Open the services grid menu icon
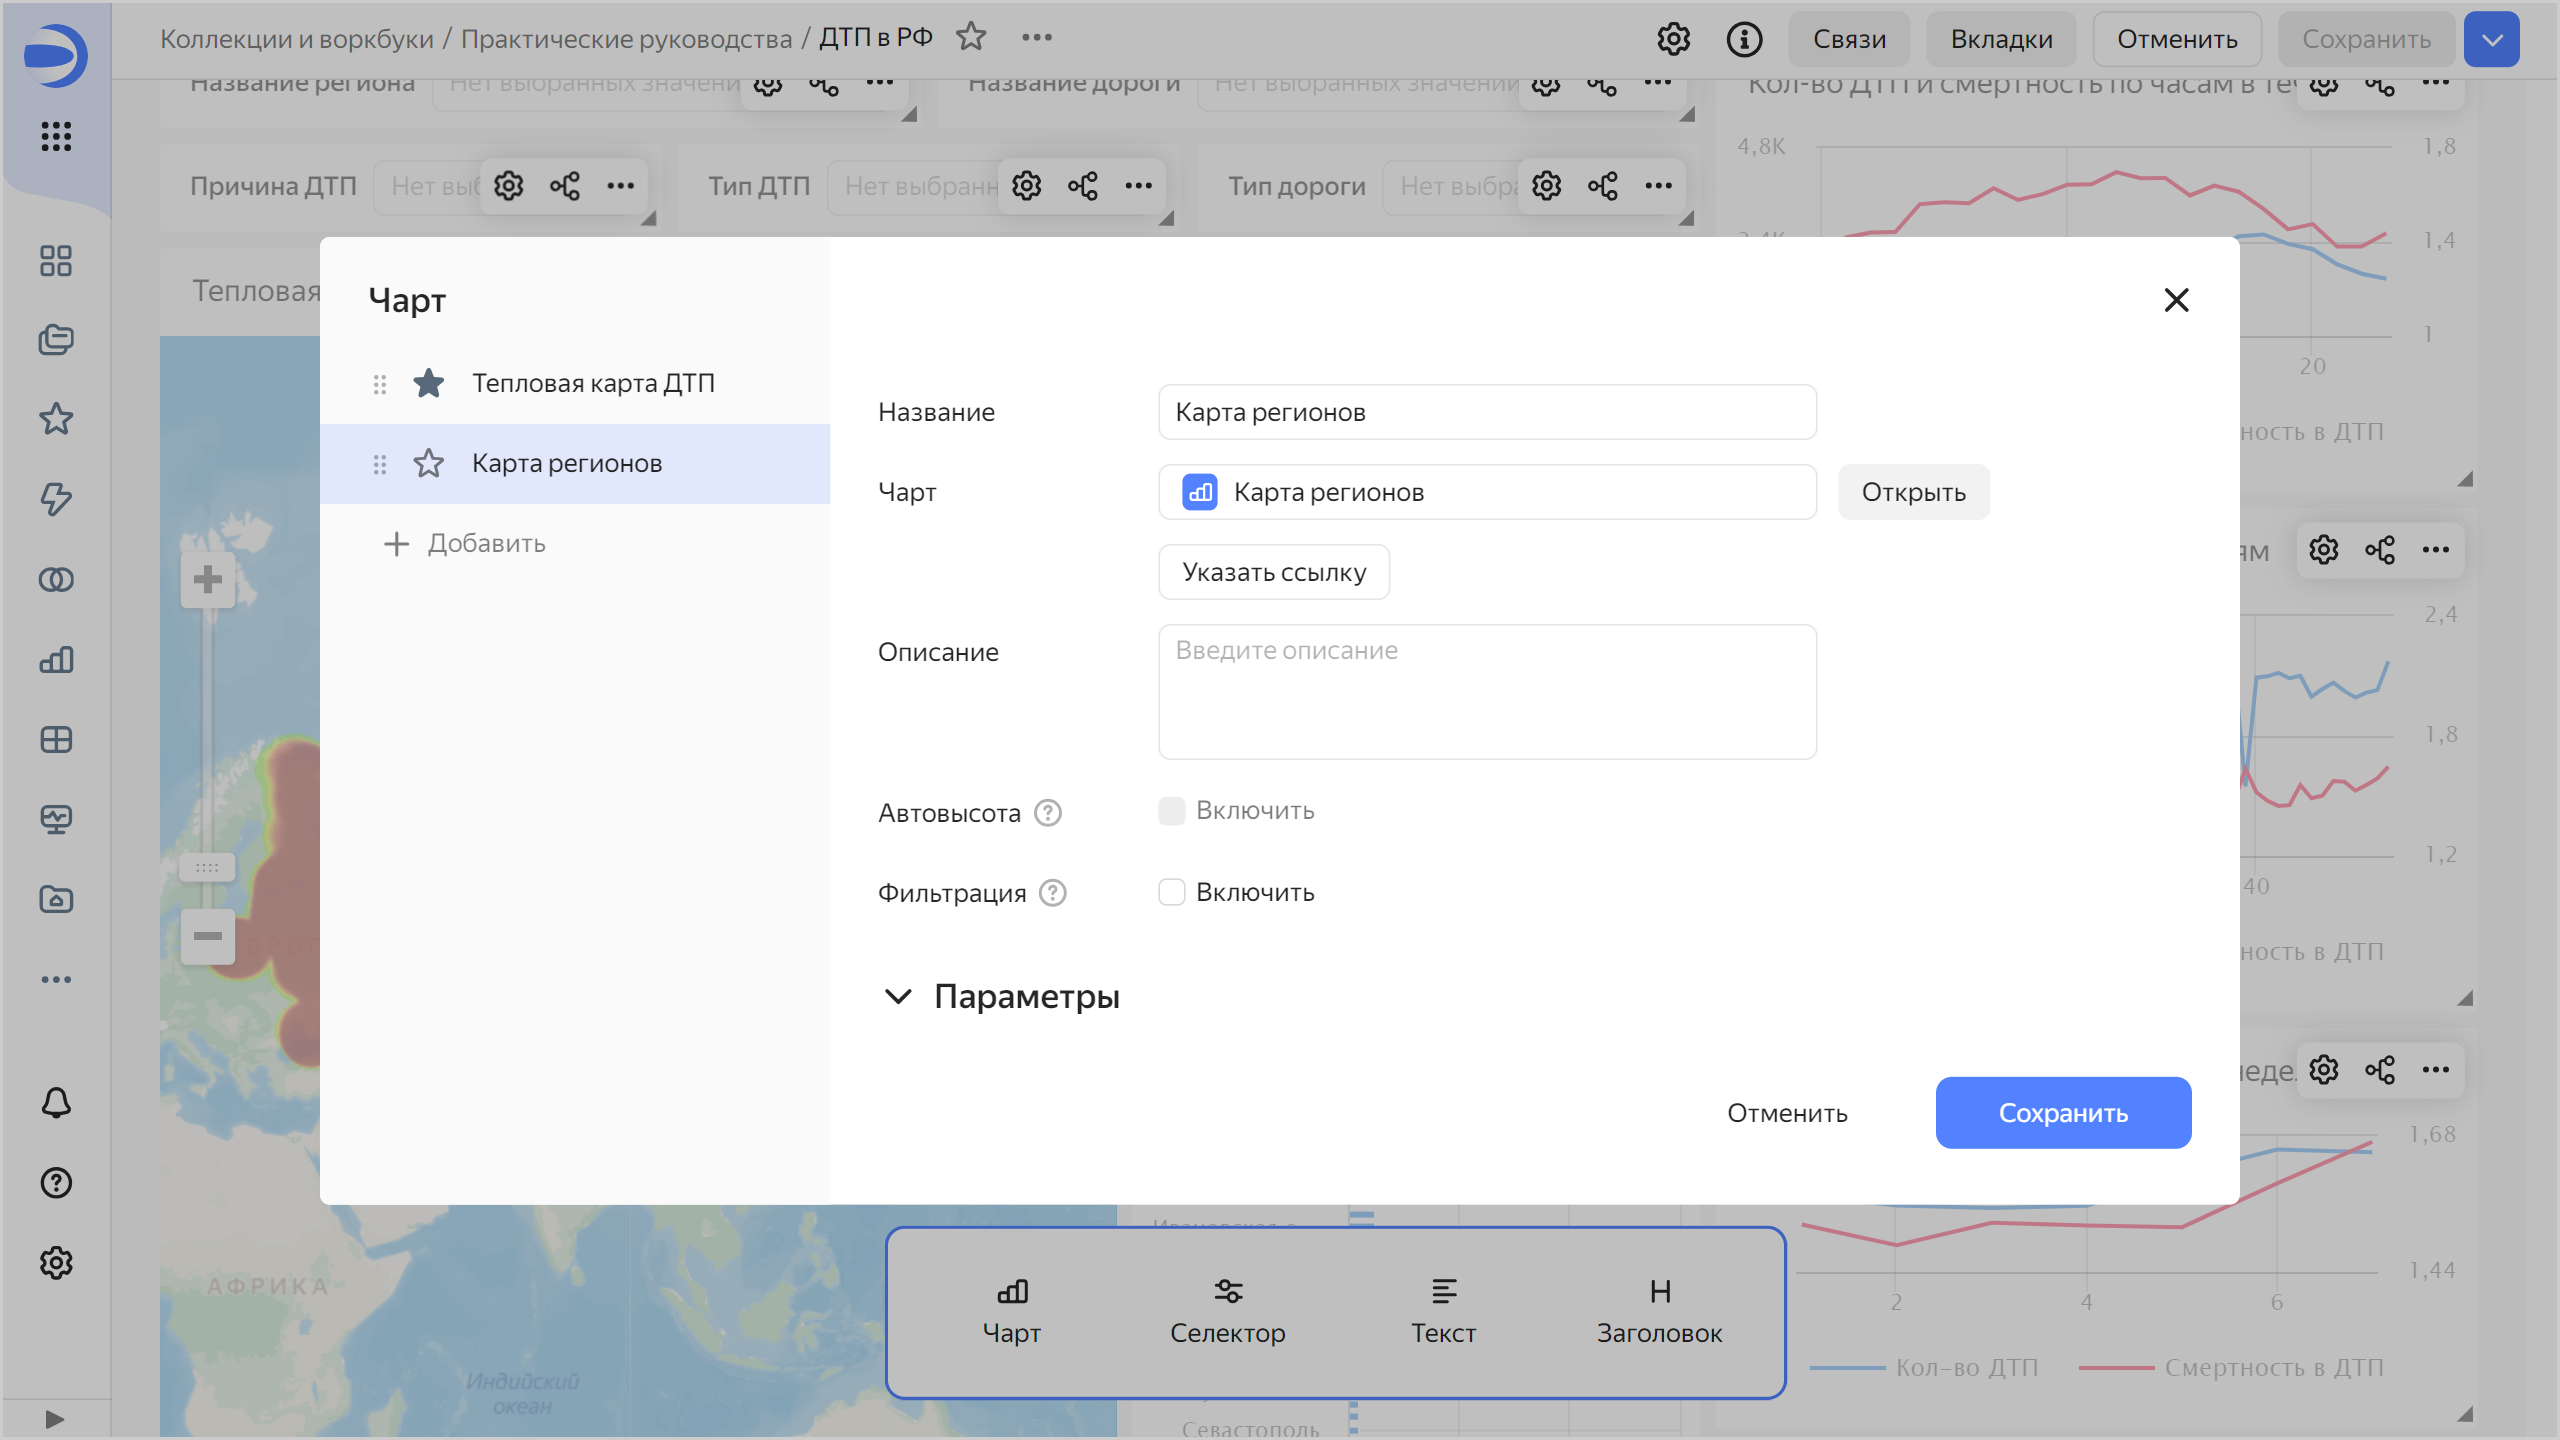Screen dimensions: 2560x1440 [x=56, y=136]
